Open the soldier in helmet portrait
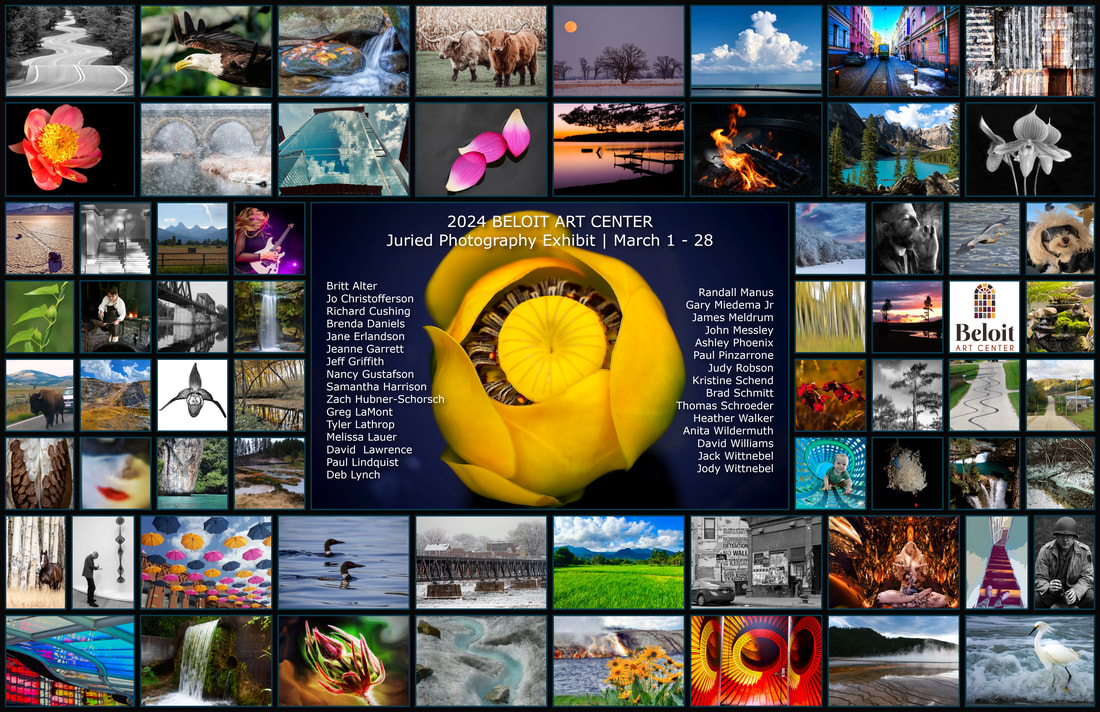1100x712 pixels. 1064,563
